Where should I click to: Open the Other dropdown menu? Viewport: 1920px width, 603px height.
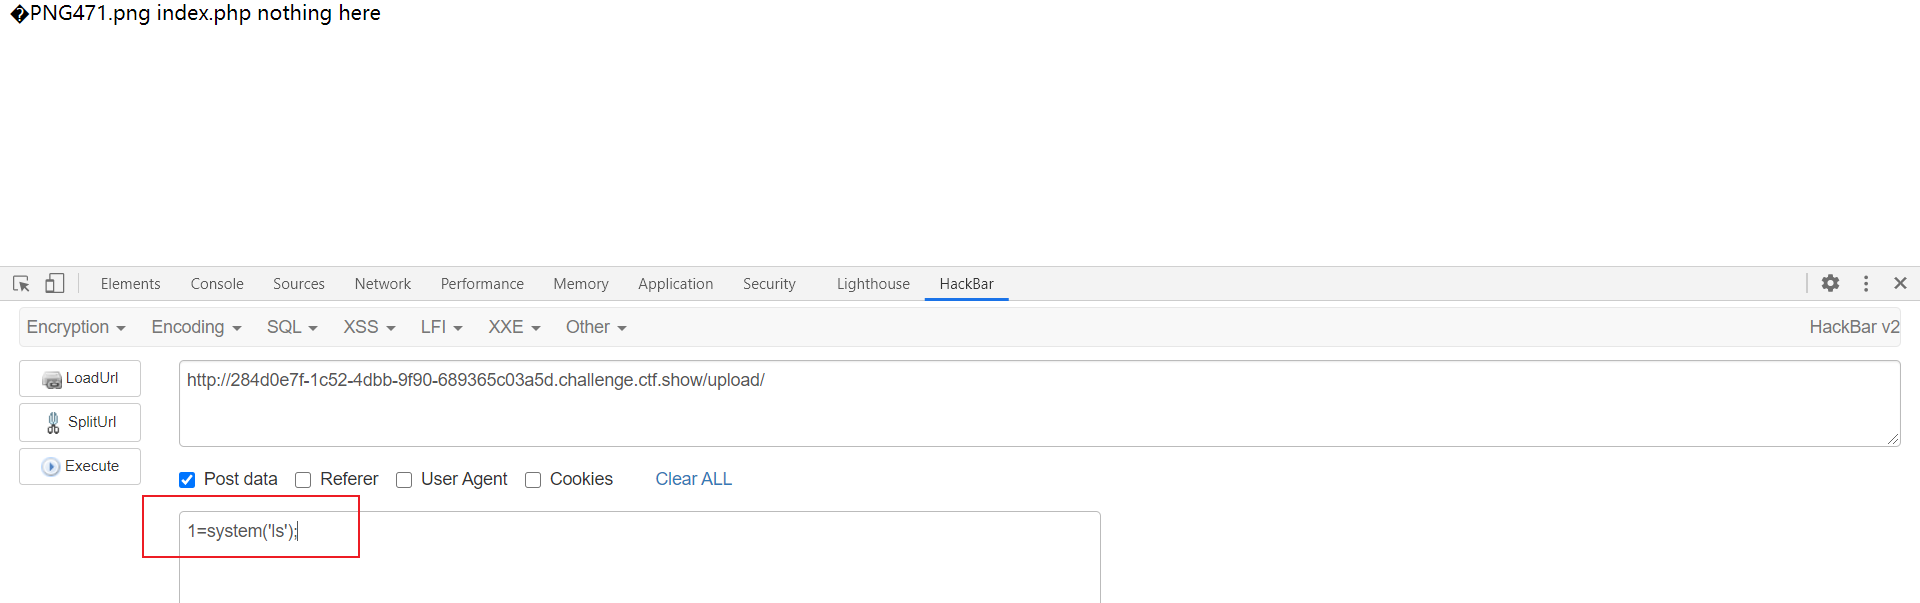(x=596, y=327)
